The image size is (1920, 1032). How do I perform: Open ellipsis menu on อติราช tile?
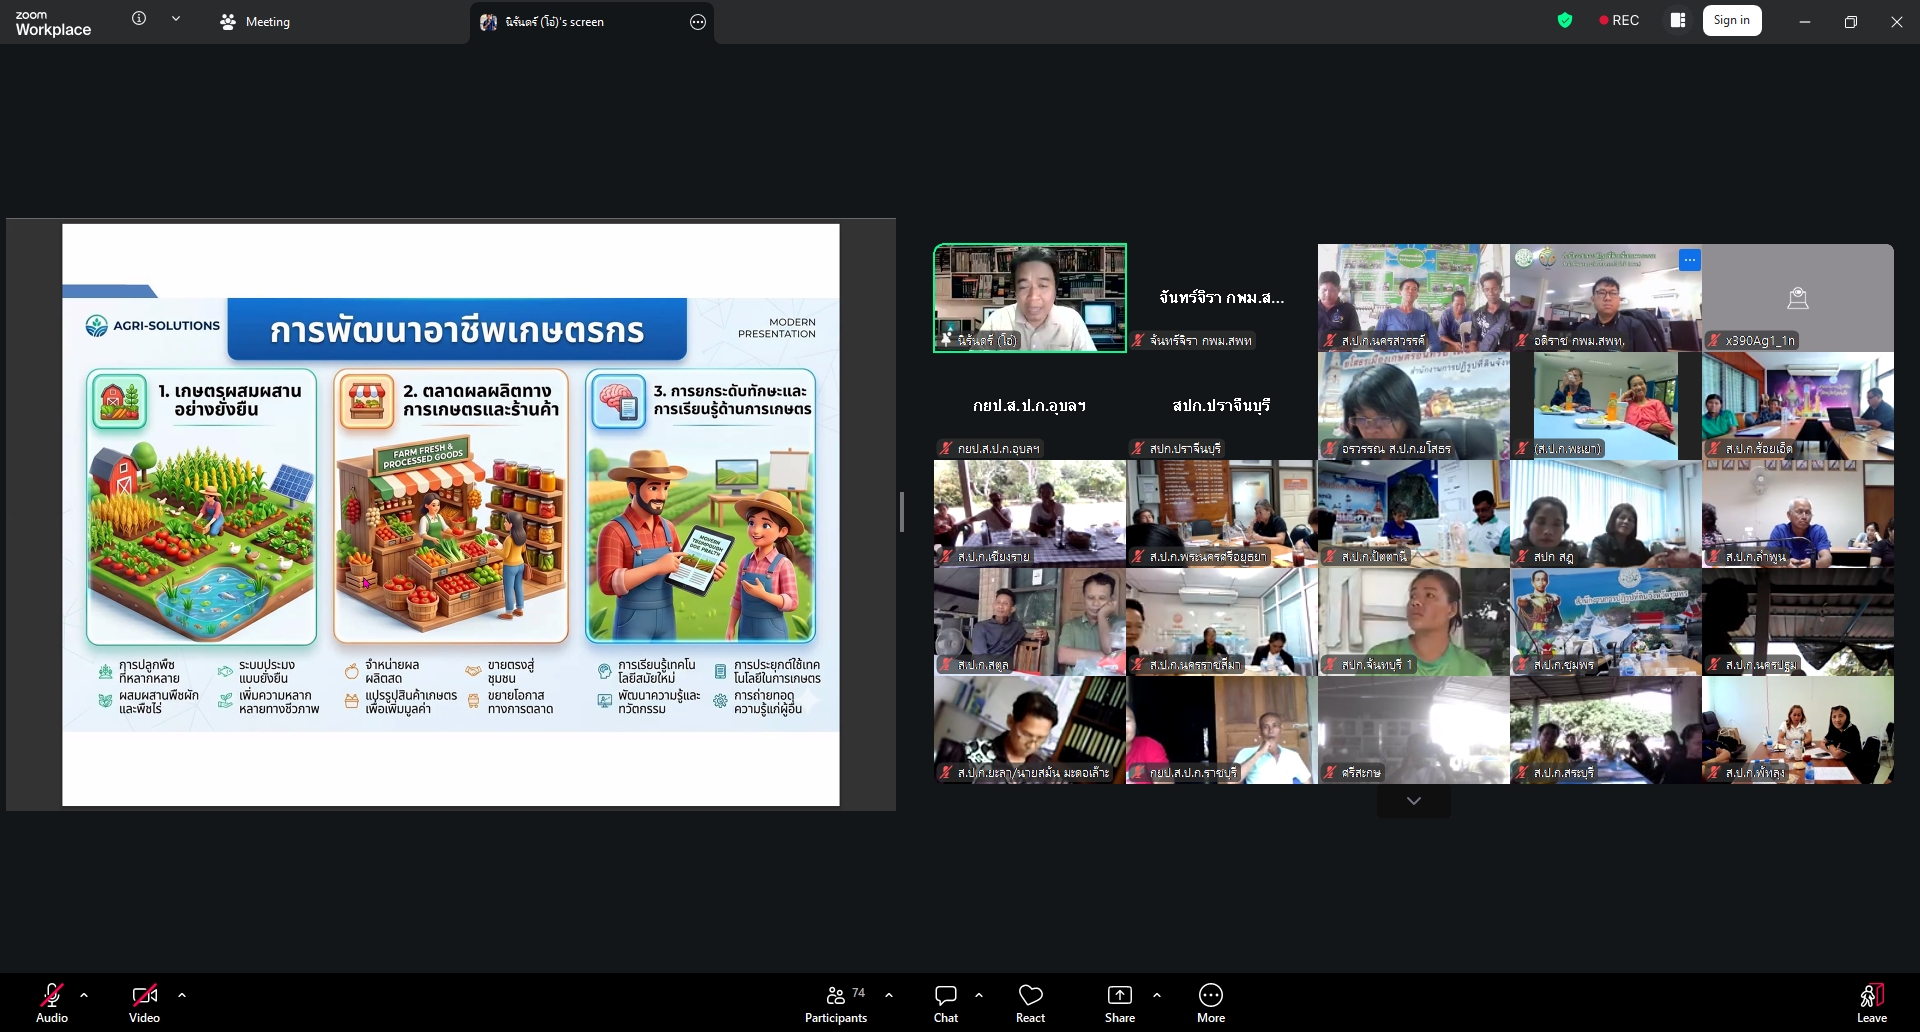pyautogui.click(x=1690, y=260)
